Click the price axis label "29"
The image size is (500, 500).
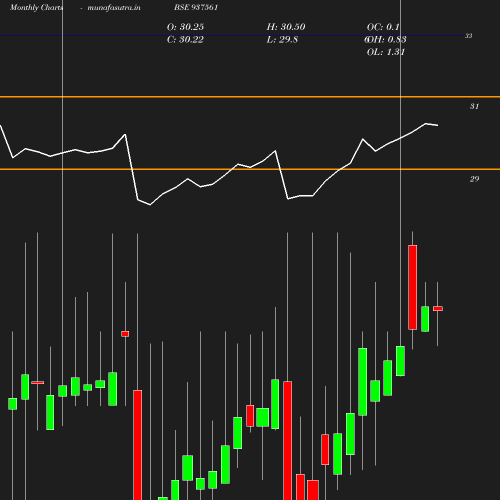tap(474, 179)
